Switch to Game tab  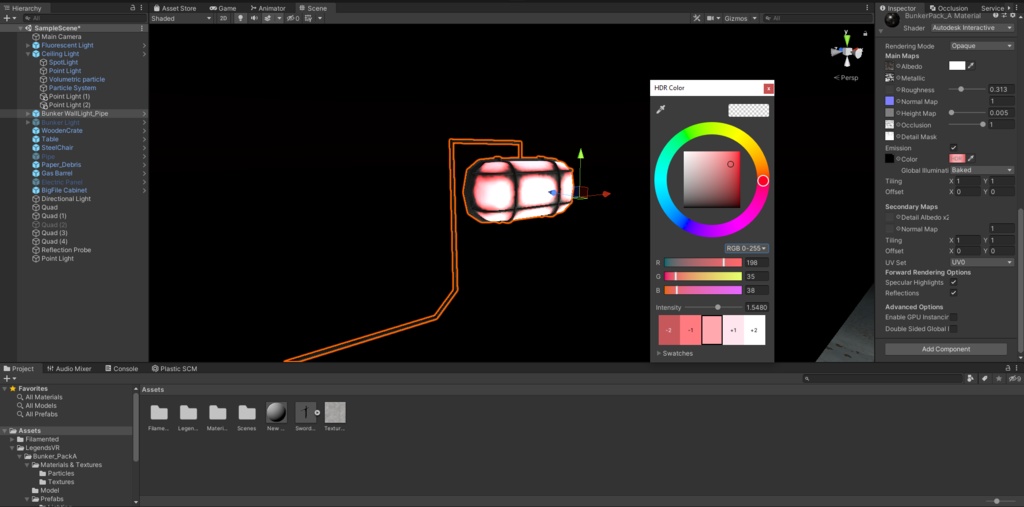coord(223,8)
